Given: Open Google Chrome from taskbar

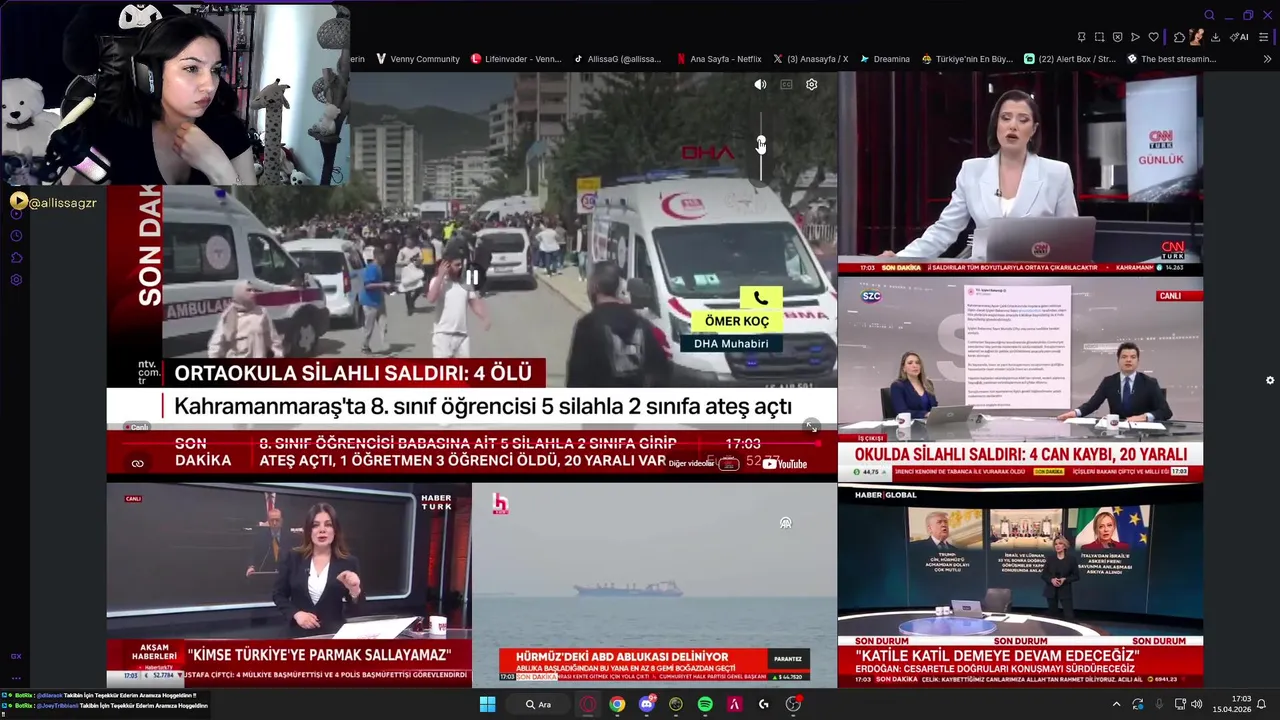Looking at the screenshot, I should [x=617, y=704].
